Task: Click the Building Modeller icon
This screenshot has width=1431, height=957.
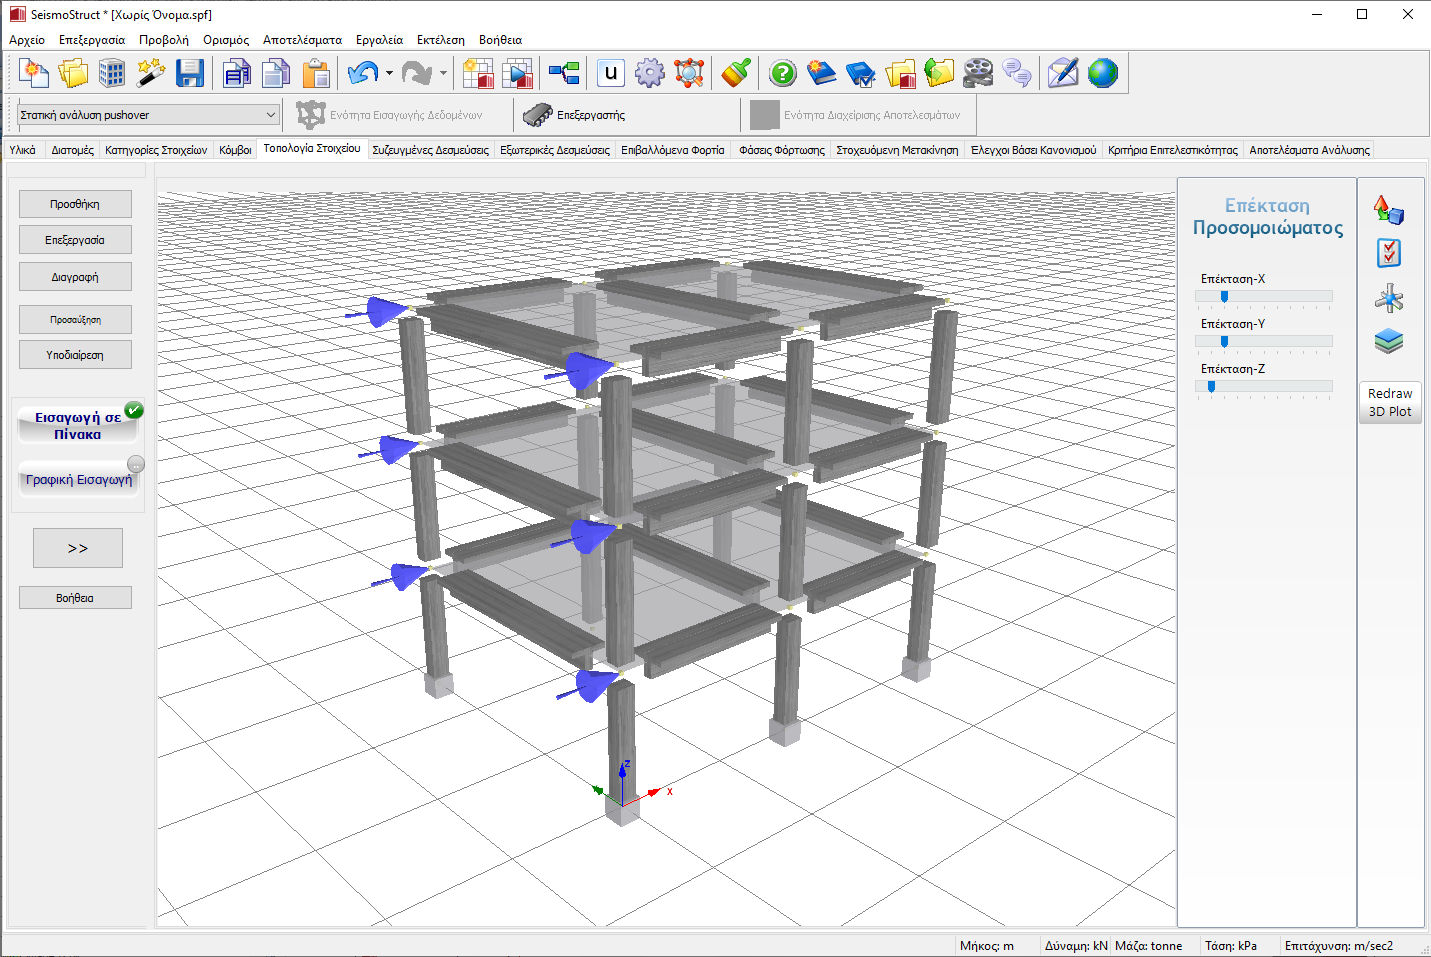Action: click(x=112, y=73)
